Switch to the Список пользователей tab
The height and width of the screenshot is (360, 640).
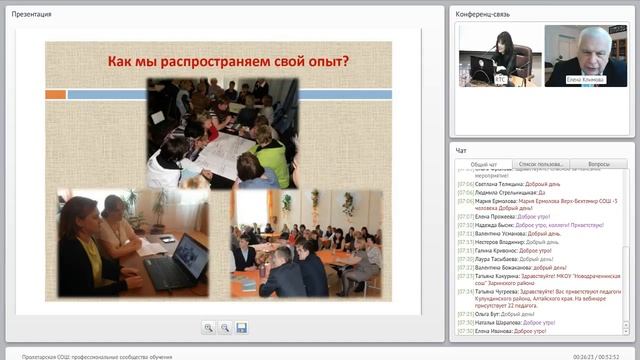pos(541,164)
